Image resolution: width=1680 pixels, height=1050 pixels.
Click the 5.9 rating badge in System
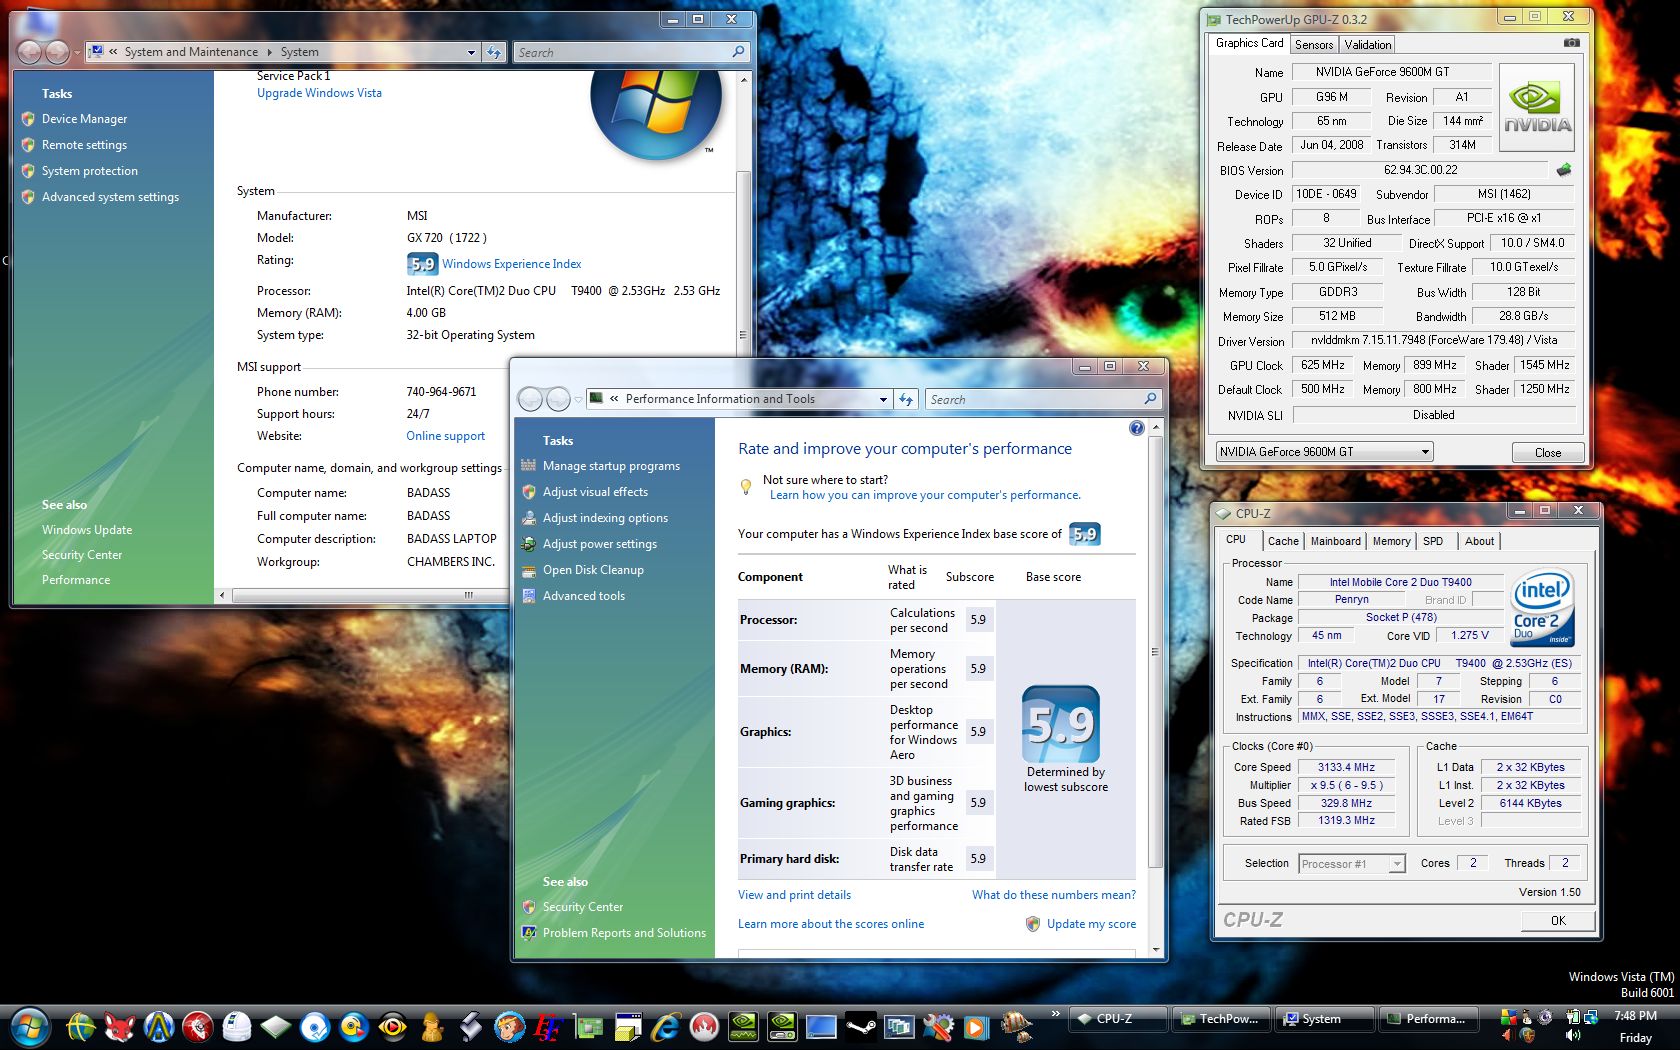coord(422,264)
